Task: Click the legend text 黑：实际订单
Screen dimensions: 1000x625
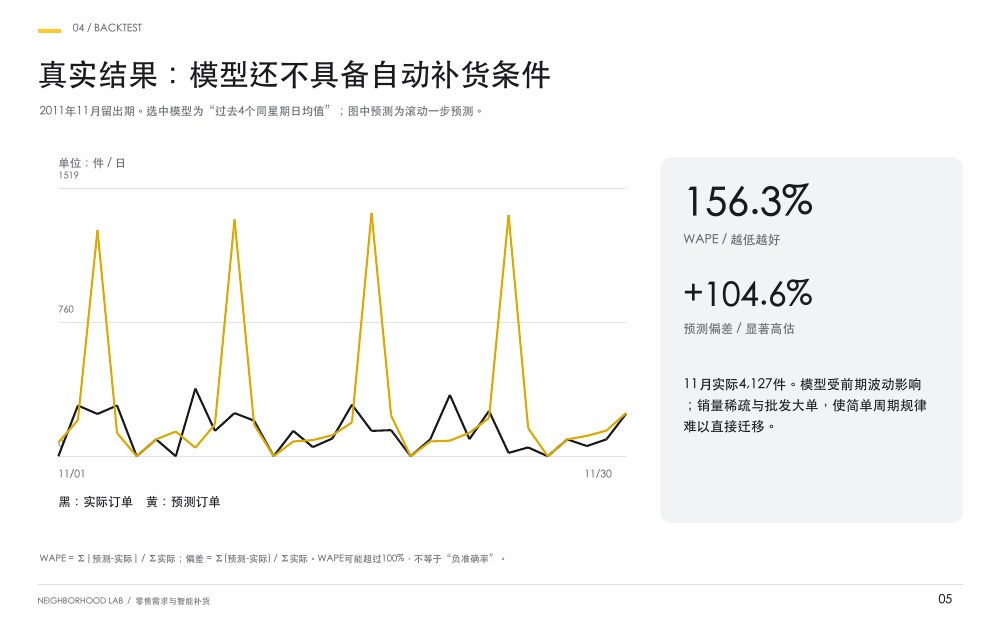Action: (x=96, y=502)
